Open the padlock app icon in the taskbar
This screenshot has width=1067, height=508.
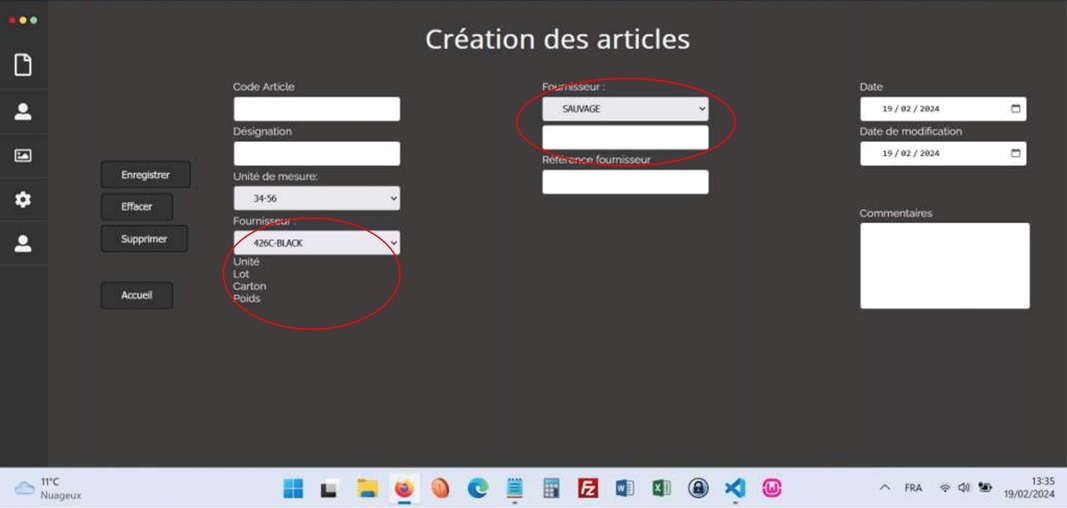click(698, 488)
